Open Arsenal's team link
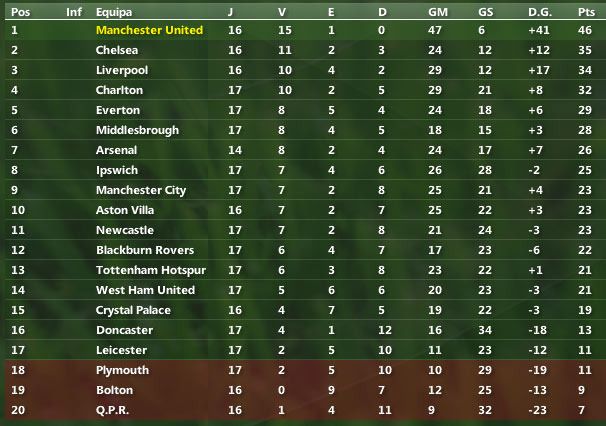Image resolution: width=606 pixels, height=426 pixels. (117, 150)
